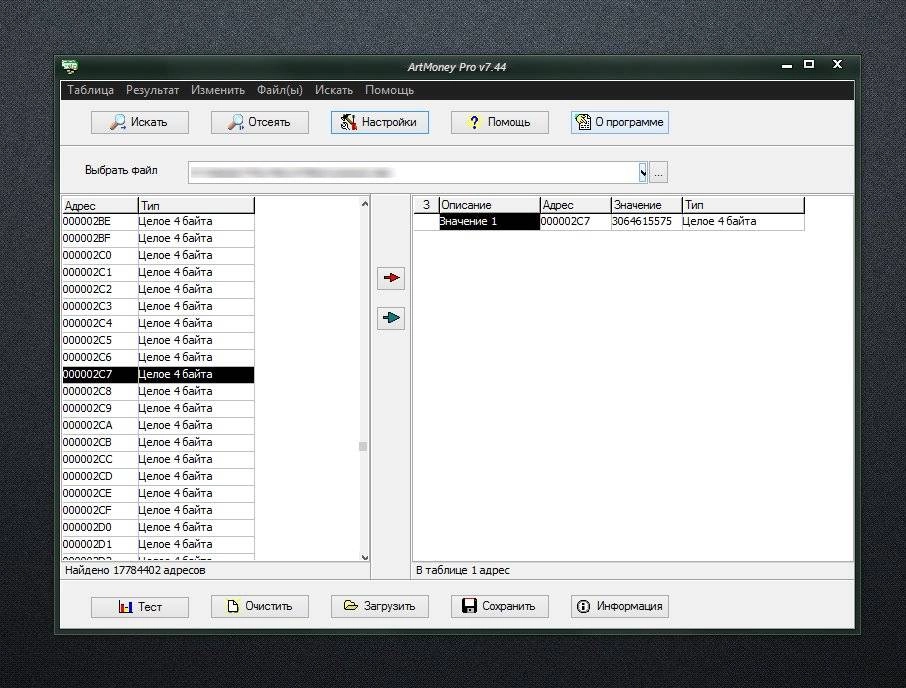Select highlighted address row 000002C7 in left list

158,374
